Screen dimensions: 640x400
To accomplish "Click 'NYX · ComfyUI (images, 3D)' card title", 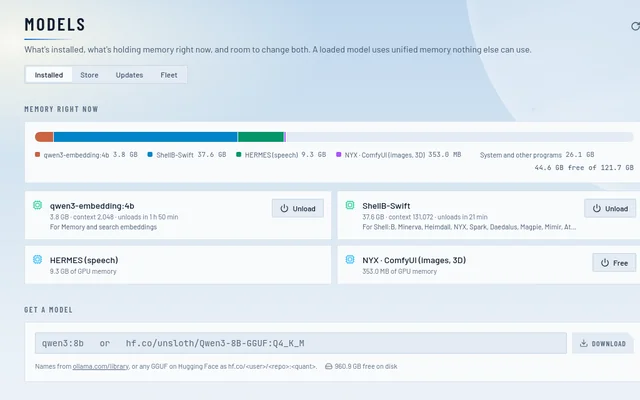I will click(414, 260).
